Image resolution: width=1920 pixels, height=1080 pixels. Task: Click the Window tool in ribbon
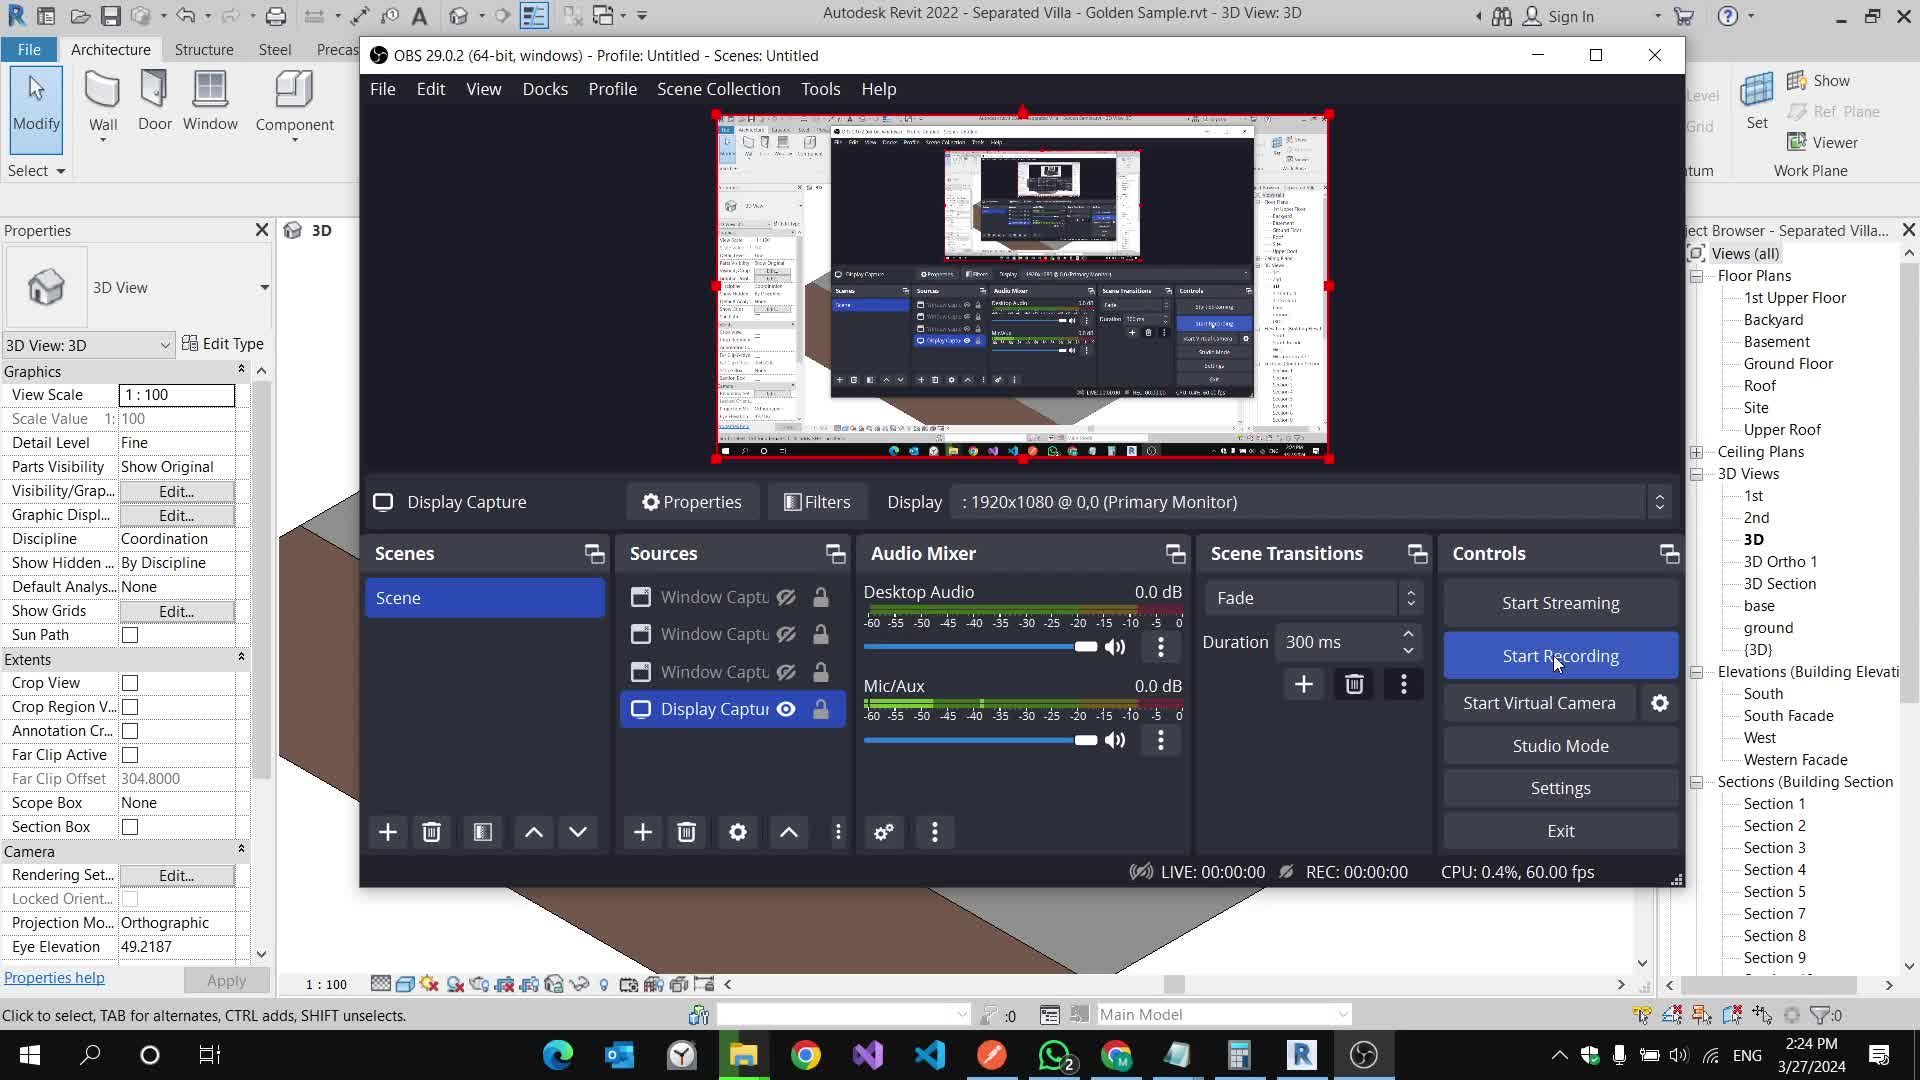tap(210, 100)
